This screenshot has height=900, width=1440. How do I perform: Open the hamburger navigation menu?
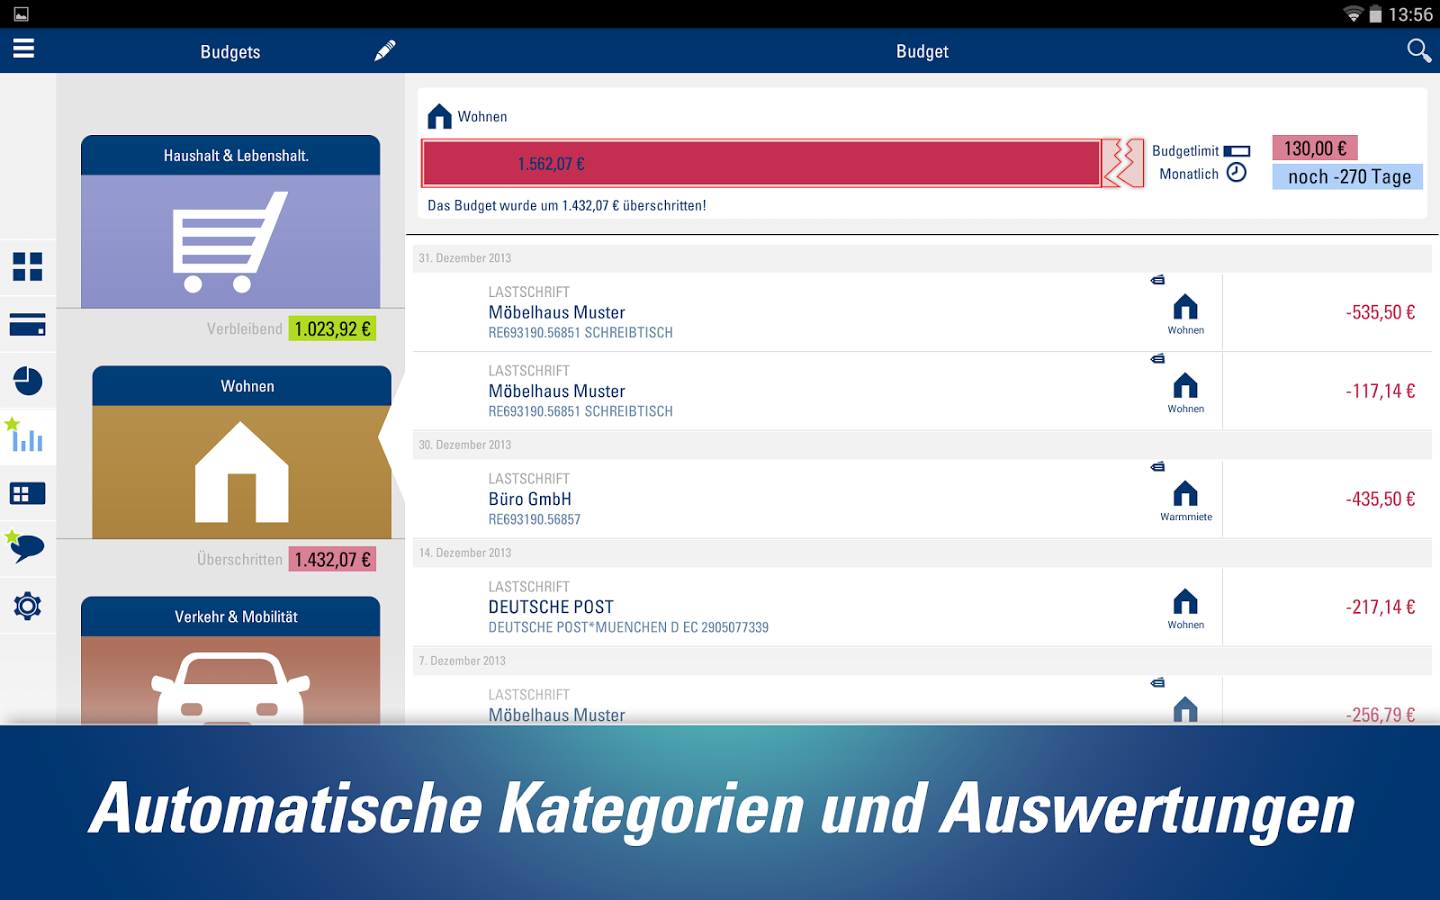[23, 49]
